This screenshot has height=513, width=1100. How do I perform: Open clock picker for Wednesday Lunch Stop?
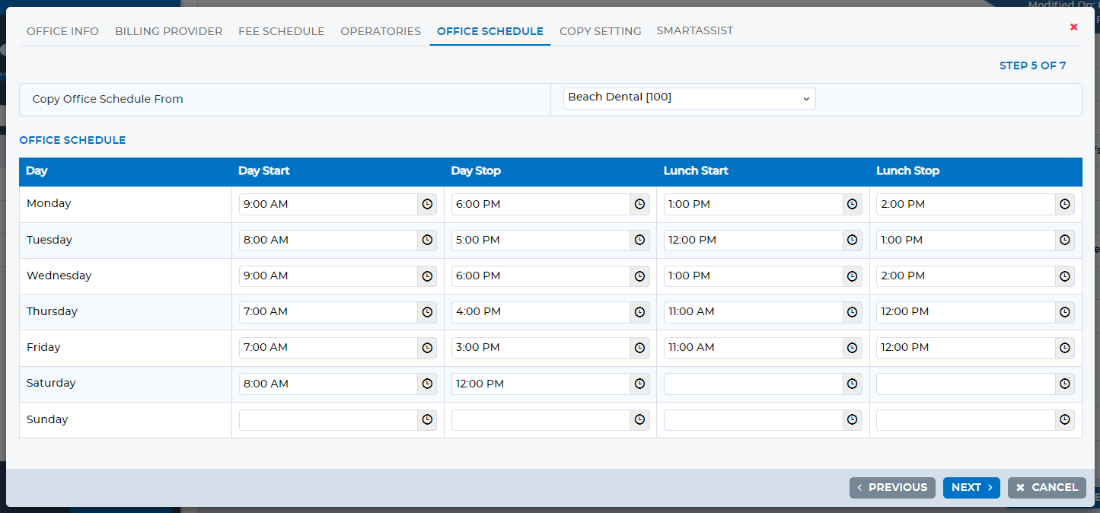tap(1065, 277)
